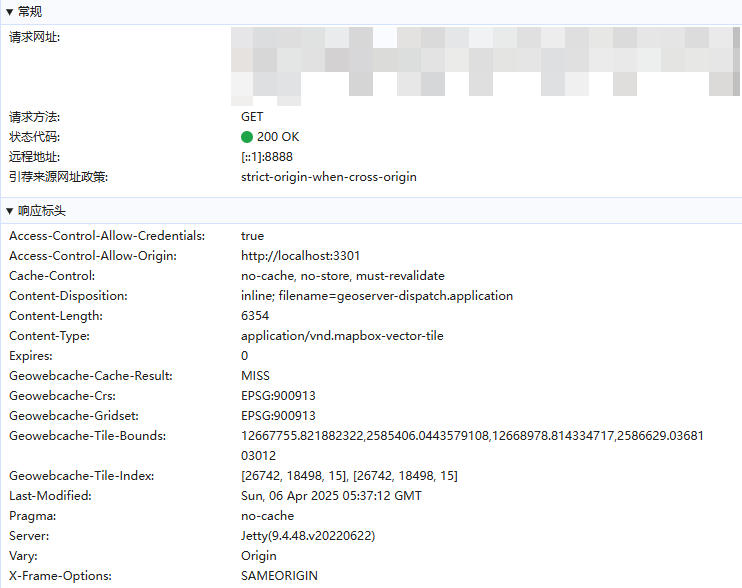Select the application/vnd.mapbox-vector-tile content type
This screenshot has width=742, height=588.
point(341,336)
